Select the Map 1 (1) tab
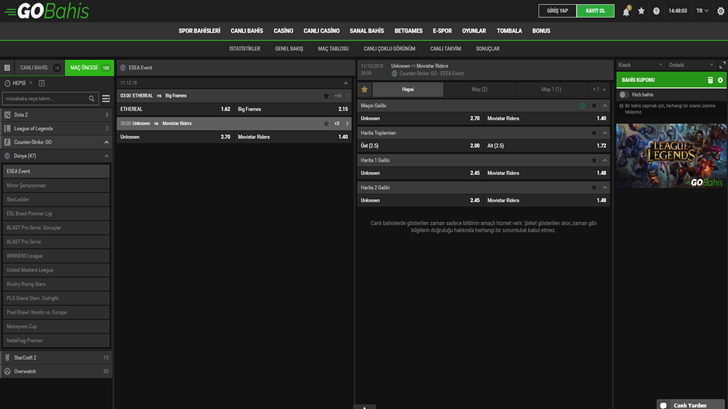728x409 pixels. [551, 89]
